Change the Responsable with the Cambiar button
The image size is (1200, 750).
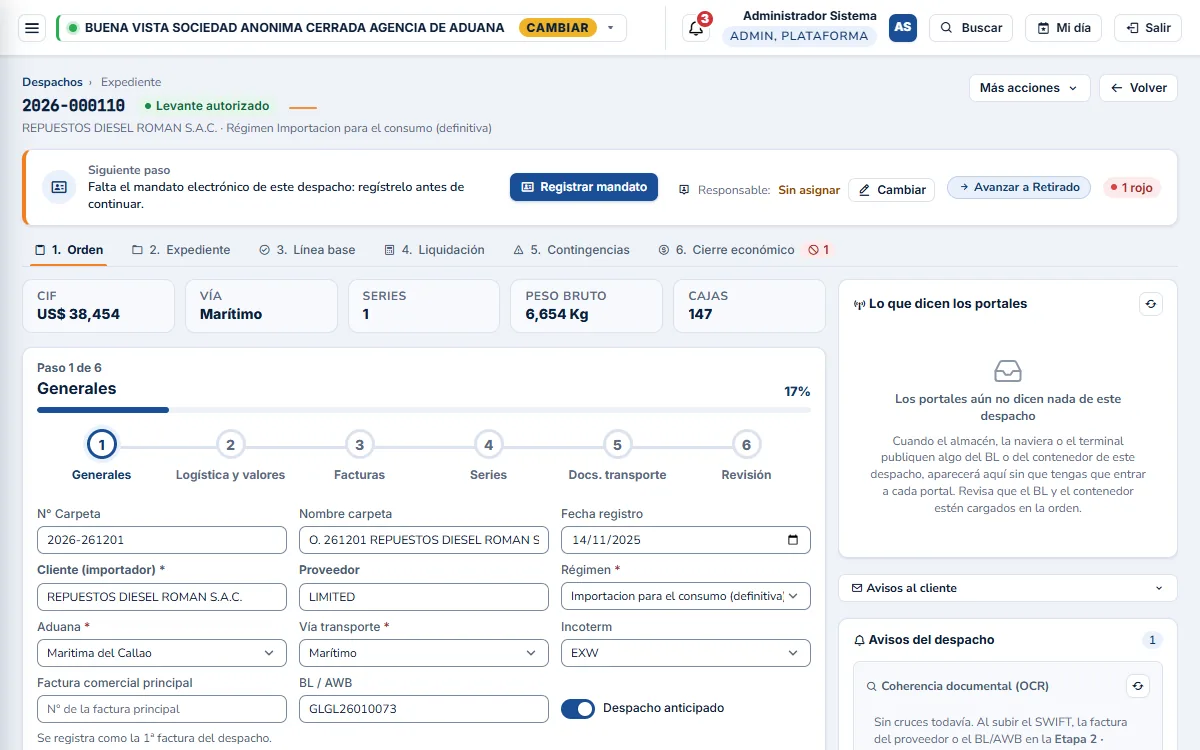point(891,190)
